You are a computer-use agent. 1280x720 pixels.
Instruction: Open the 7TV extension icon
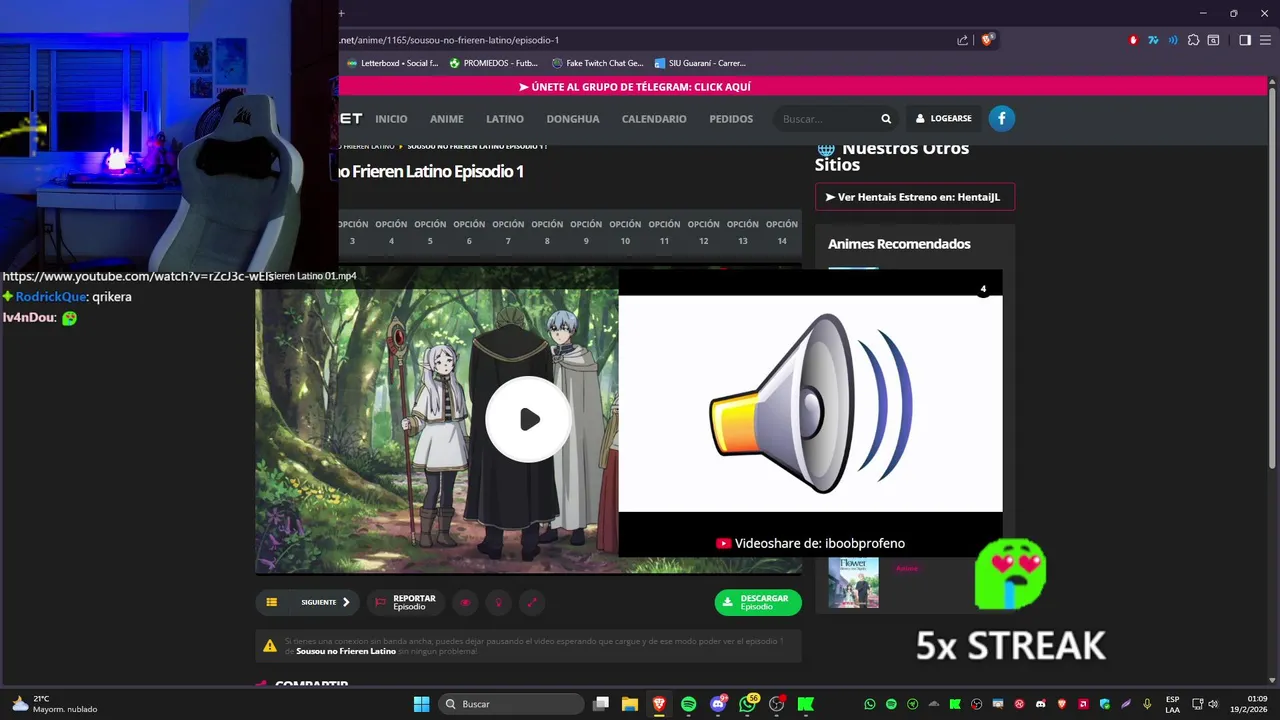[1153, 40]
